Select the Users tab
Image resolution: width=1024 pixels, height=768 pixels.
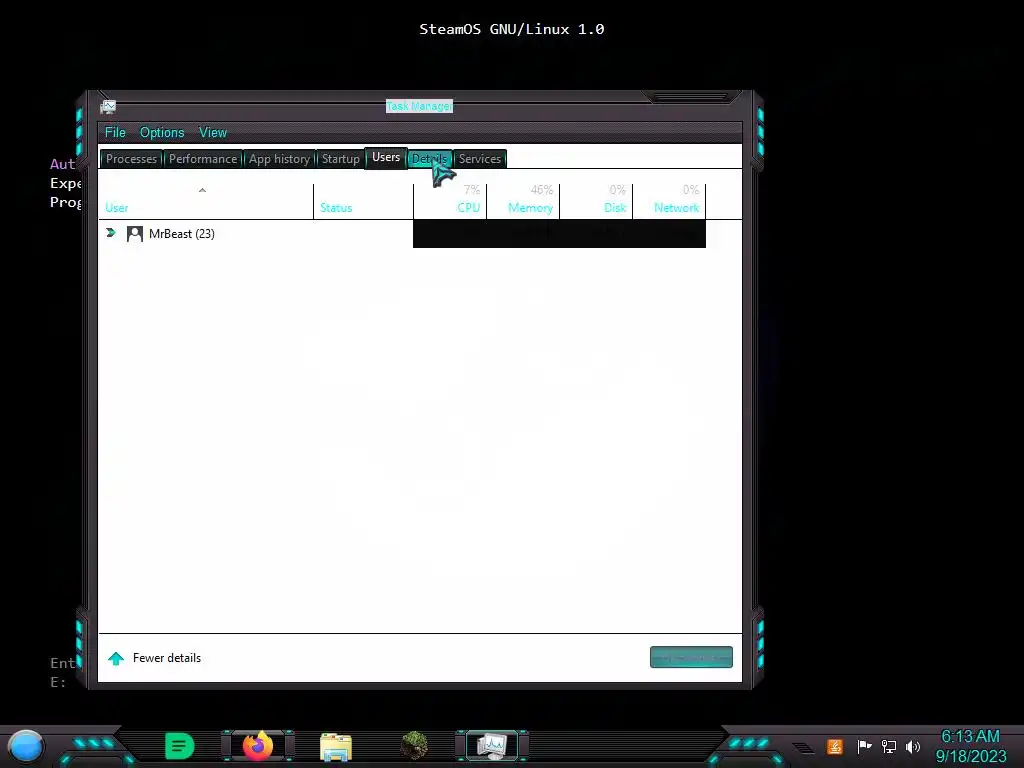pyautogui.click(x=386, y=157)
